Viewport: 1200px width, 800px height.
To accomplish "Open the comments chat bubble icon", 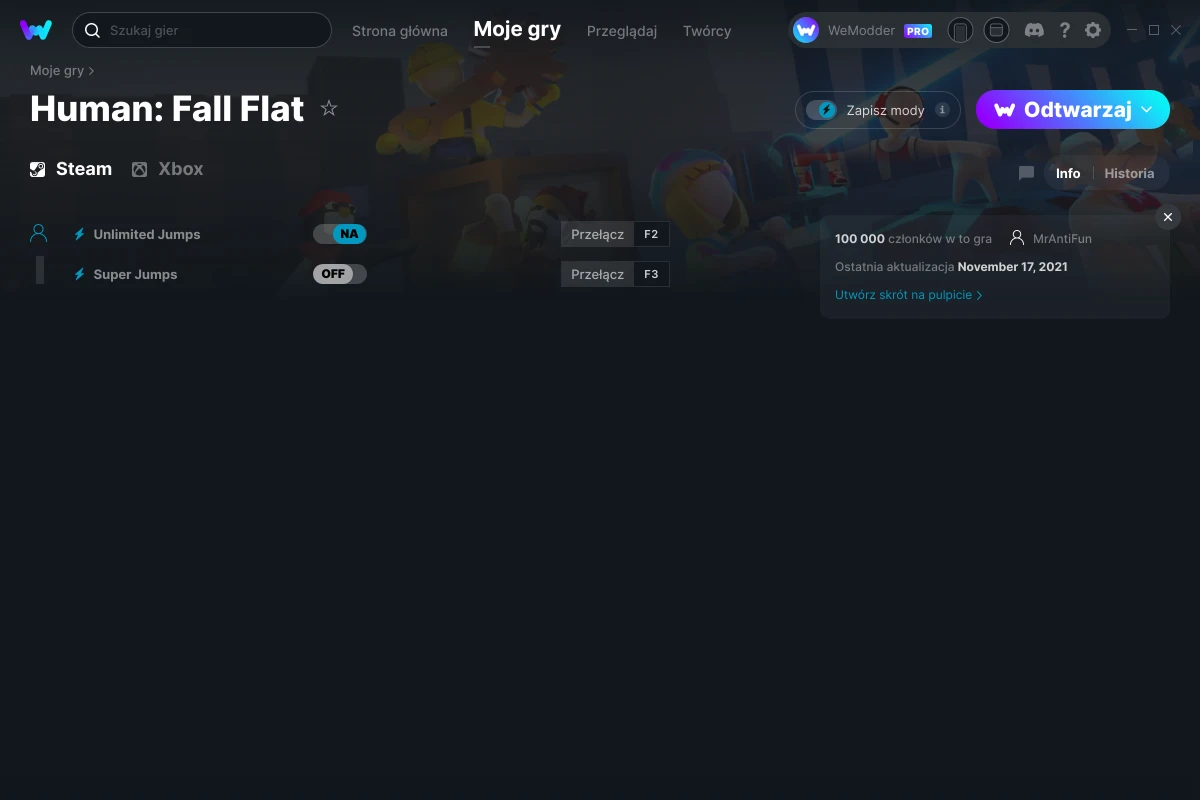I will [x=1026, y=173].
